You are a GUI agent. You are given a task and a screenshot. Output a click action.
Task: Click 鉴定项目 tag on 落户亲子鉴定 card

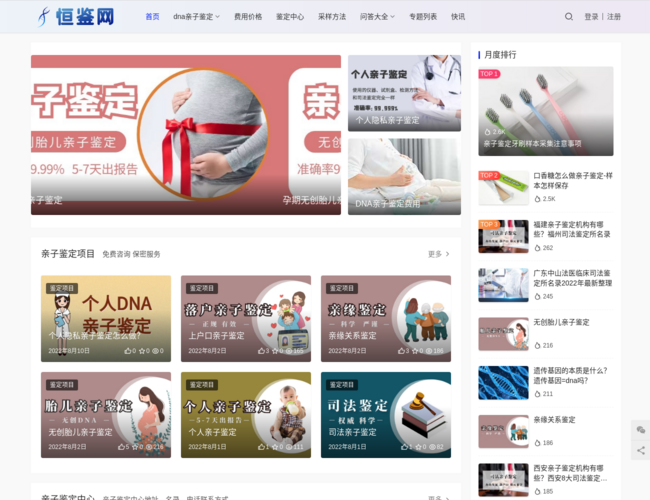click(x=202, y=288)
